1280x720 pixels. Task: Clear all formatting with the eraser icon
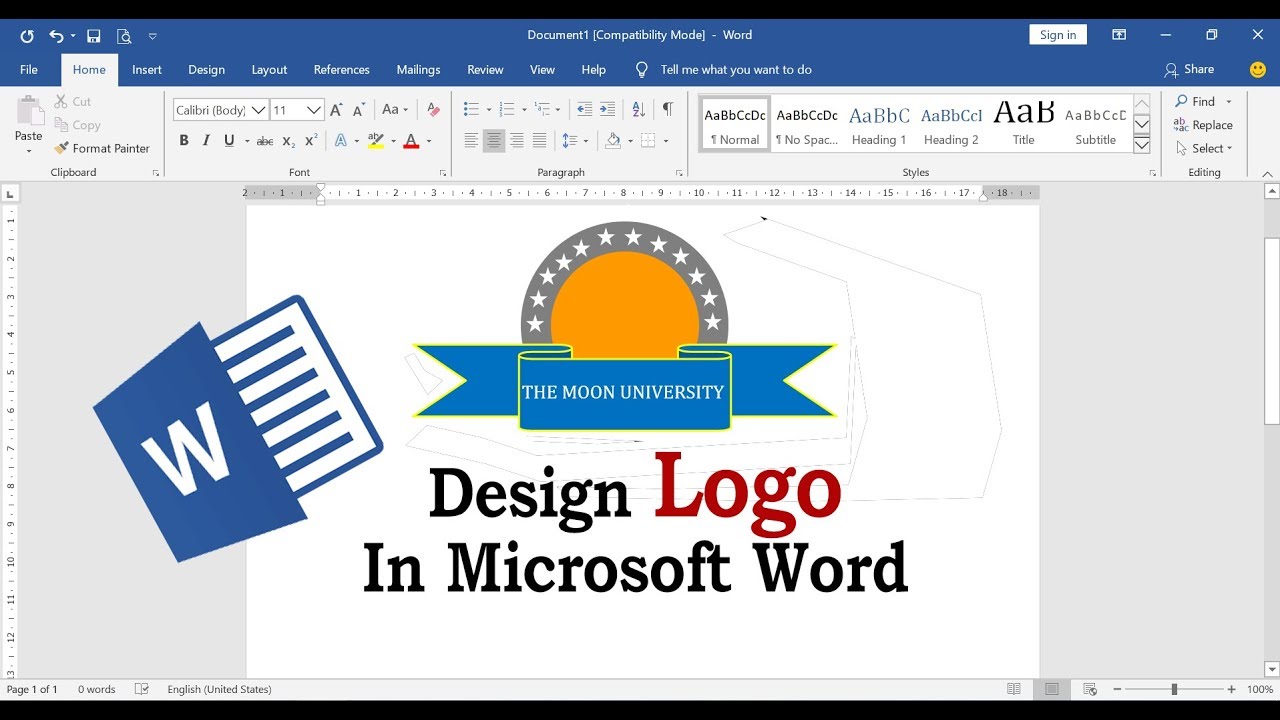(x=433, y=110)
